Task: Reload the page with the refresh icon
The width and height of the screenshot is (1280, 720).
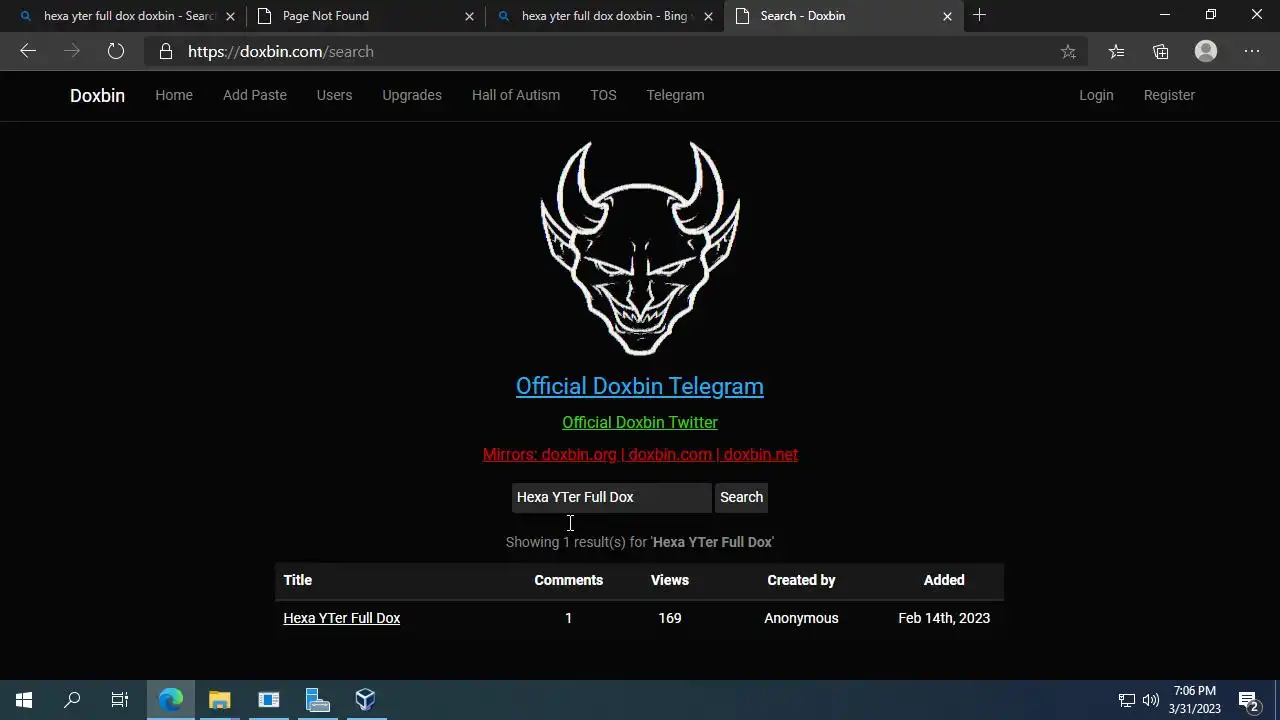Action: tap(116, 51)
